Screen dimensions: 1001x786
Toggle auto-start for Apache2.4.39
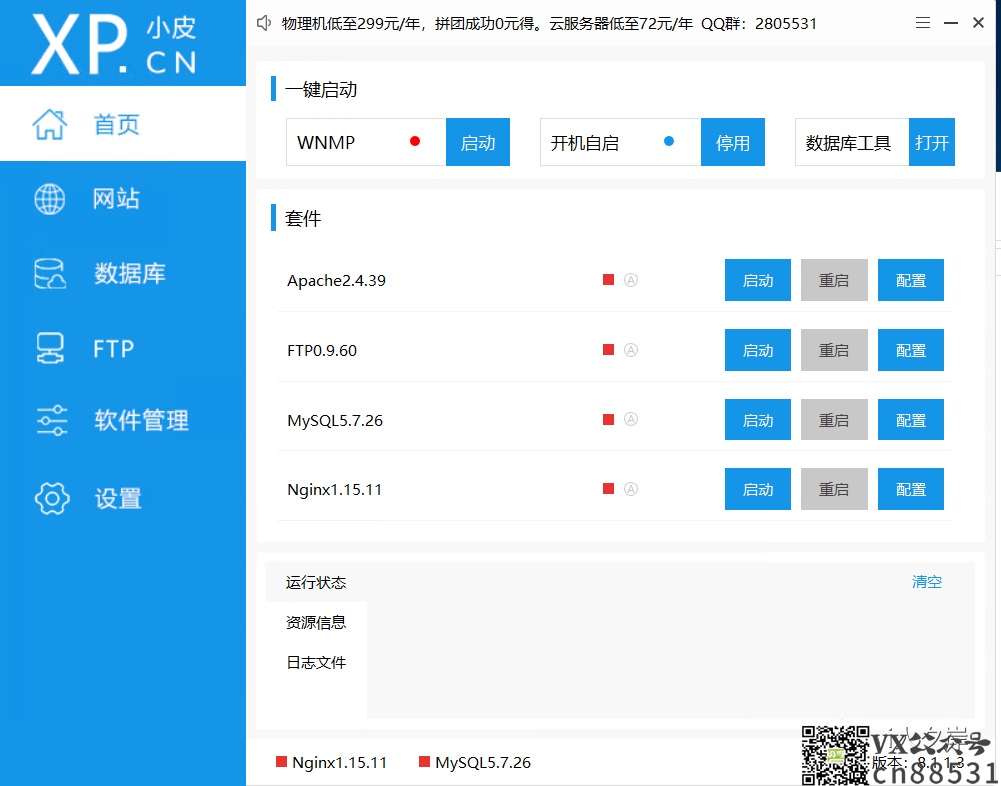point(630,280)
